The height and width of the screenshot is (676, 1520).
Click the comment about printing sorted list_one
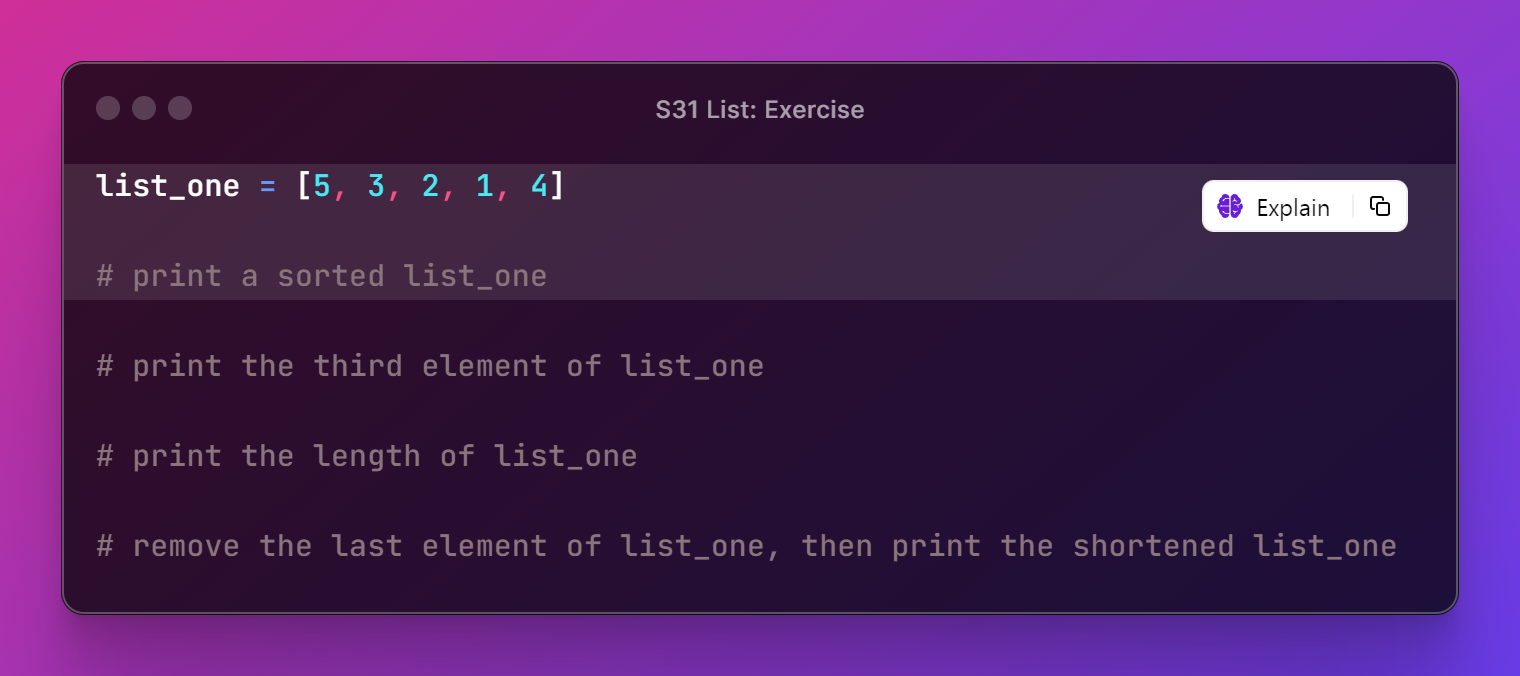coord(321,276)
